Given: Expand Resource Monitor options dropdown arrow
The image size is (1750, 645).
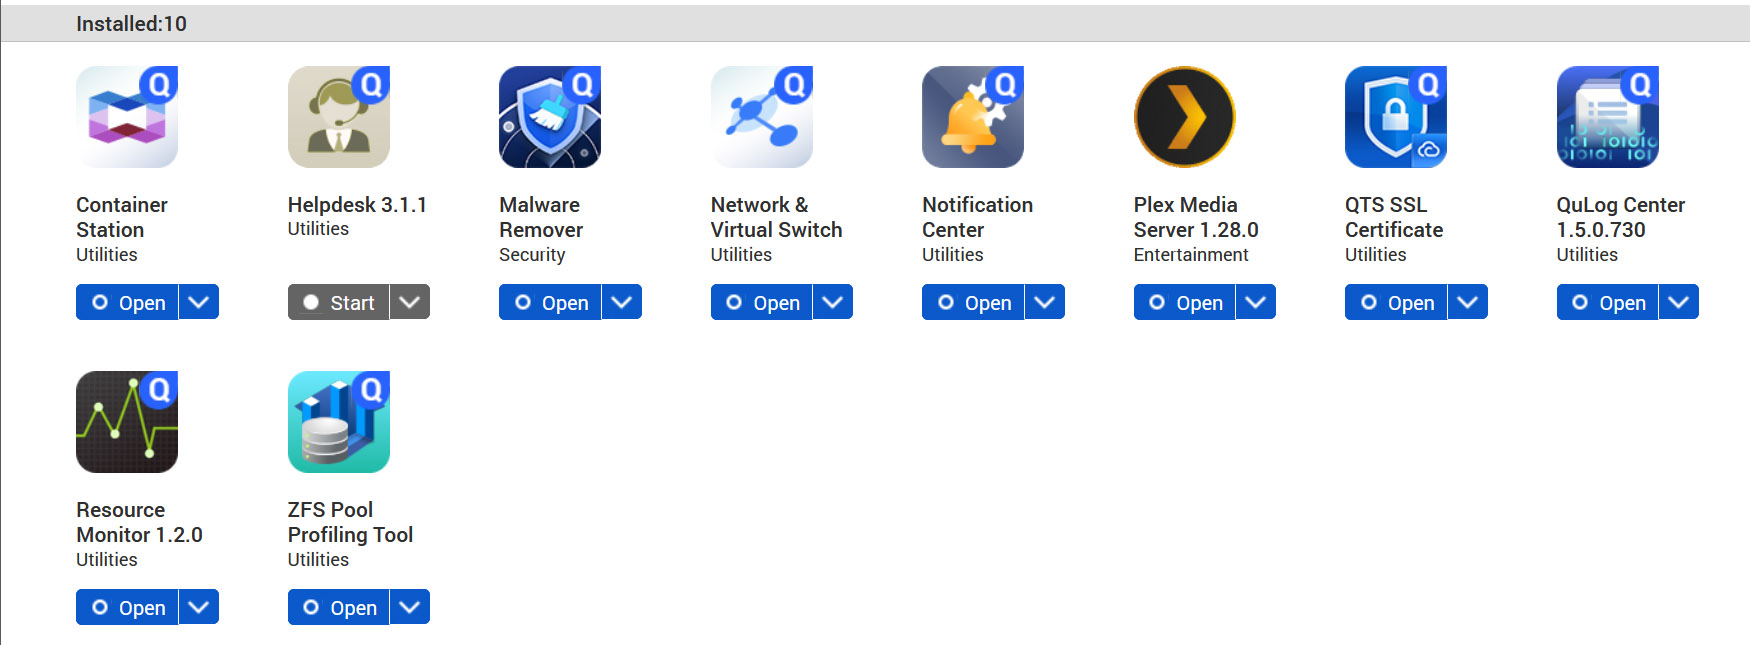Looking at the screenshot, I should pos(199,607).
